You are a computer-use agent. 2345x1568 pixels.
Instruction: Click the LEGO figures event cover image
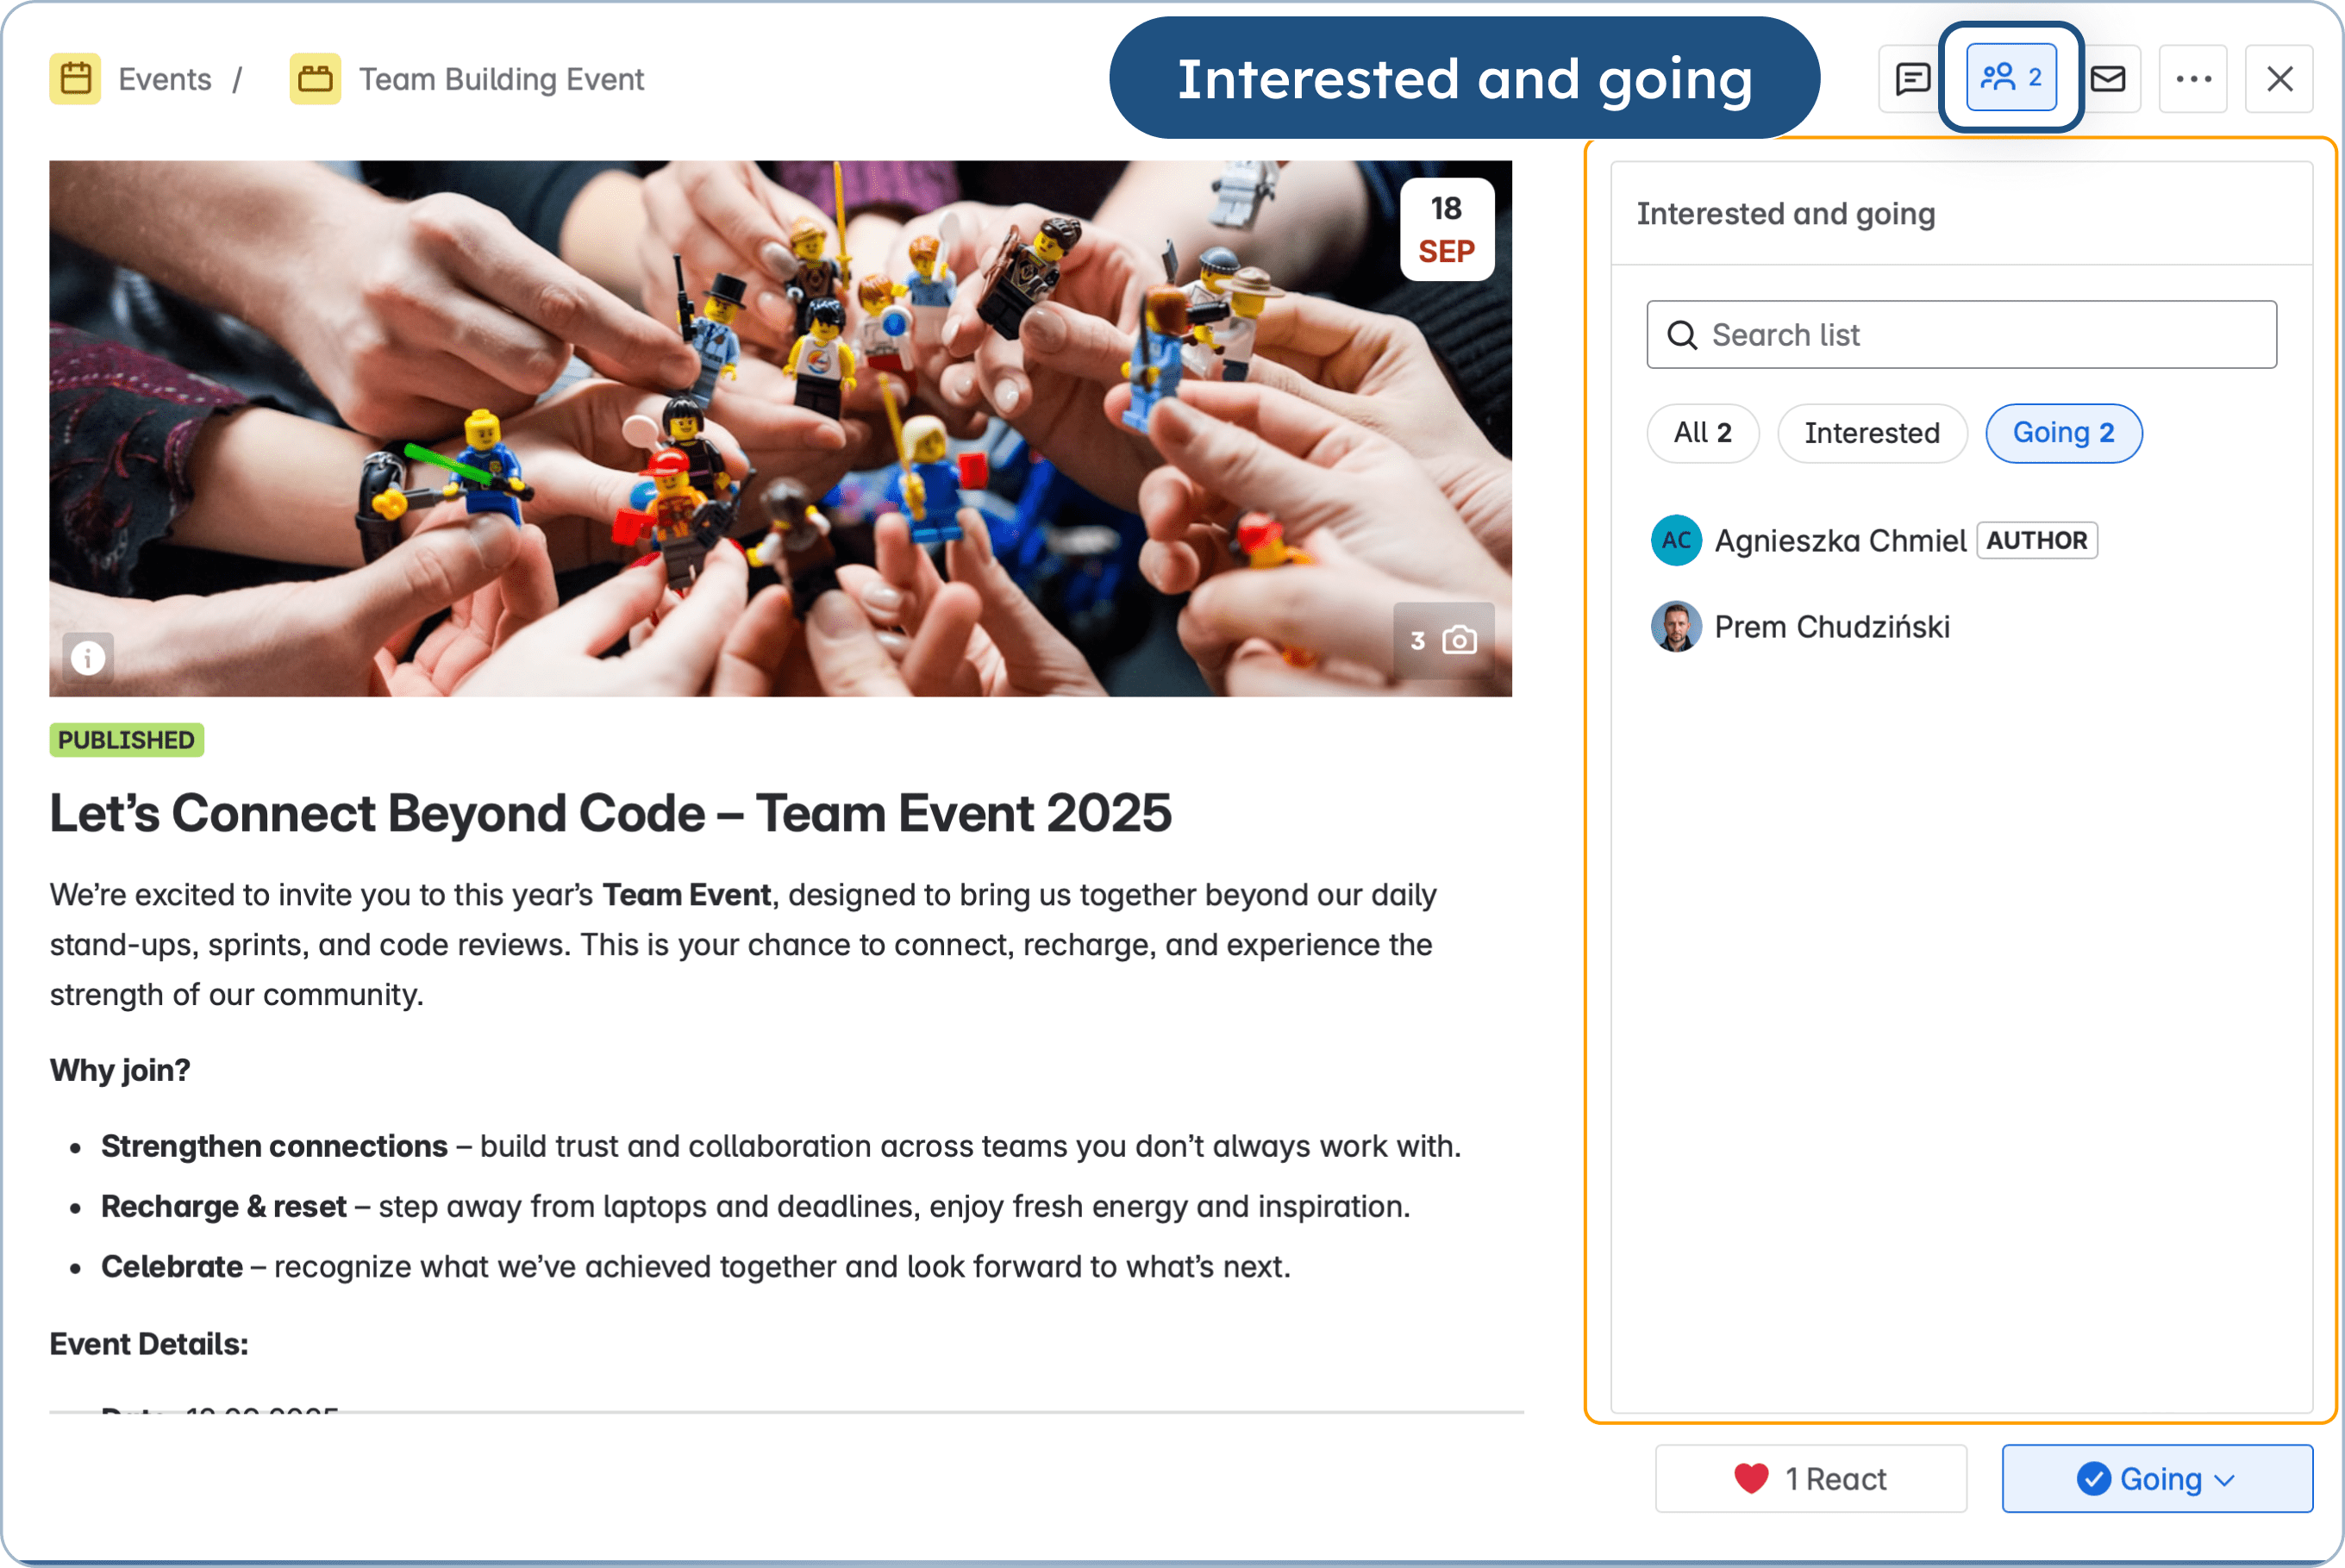[x=780, y=428]
